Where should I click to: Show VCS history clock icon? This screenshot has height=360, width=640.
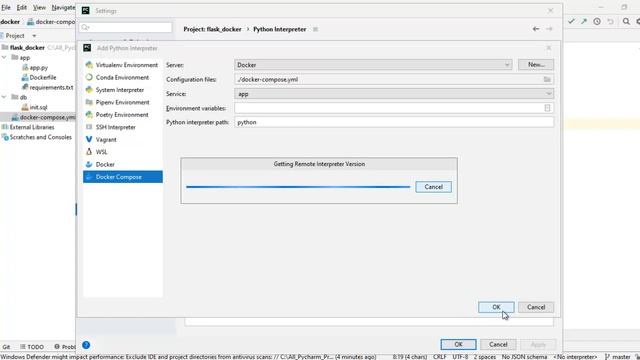[x=597, y=21]
